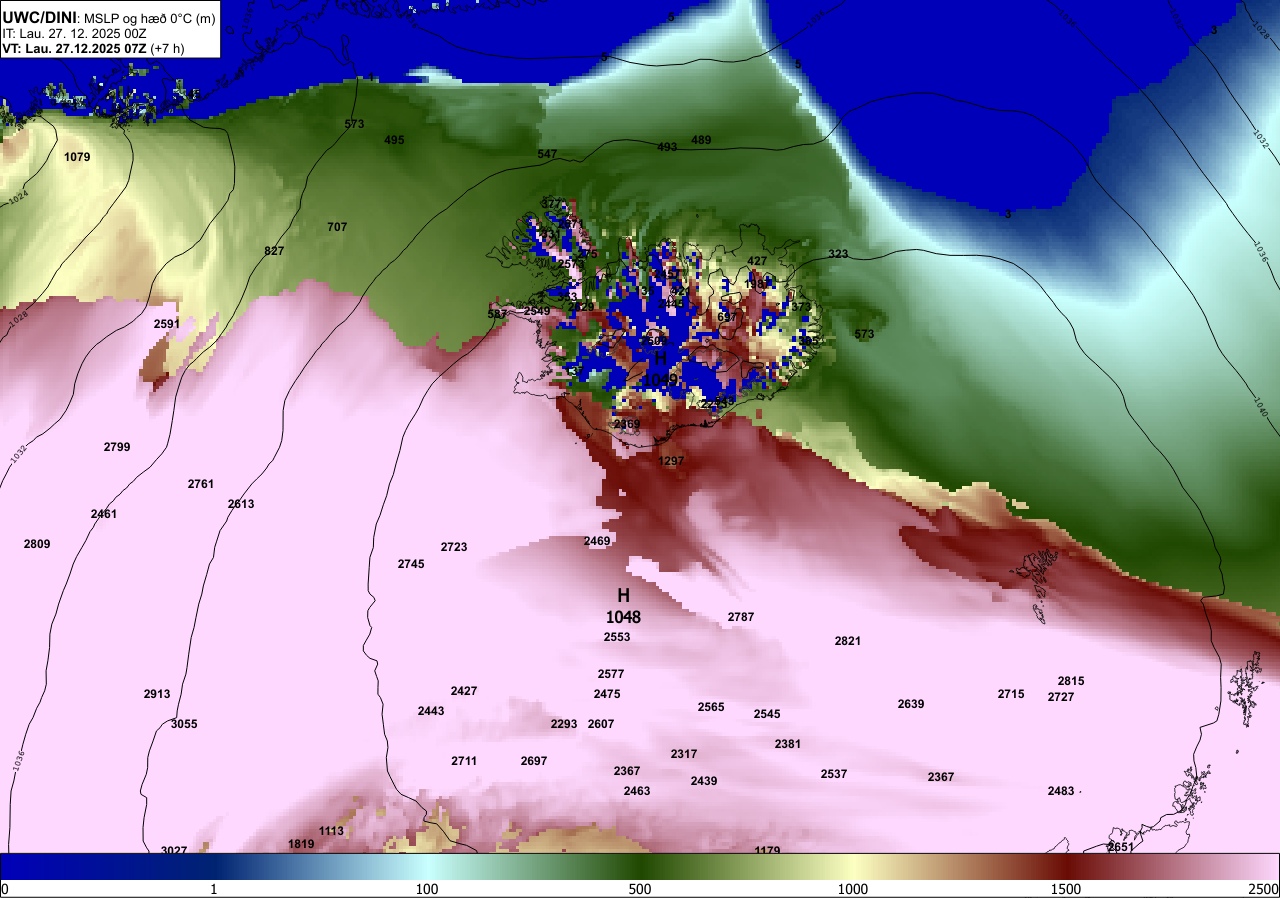The width and height of the screenshot is (1280, 898).
Task: Select the 2799 height value
Action: [117, 447]
